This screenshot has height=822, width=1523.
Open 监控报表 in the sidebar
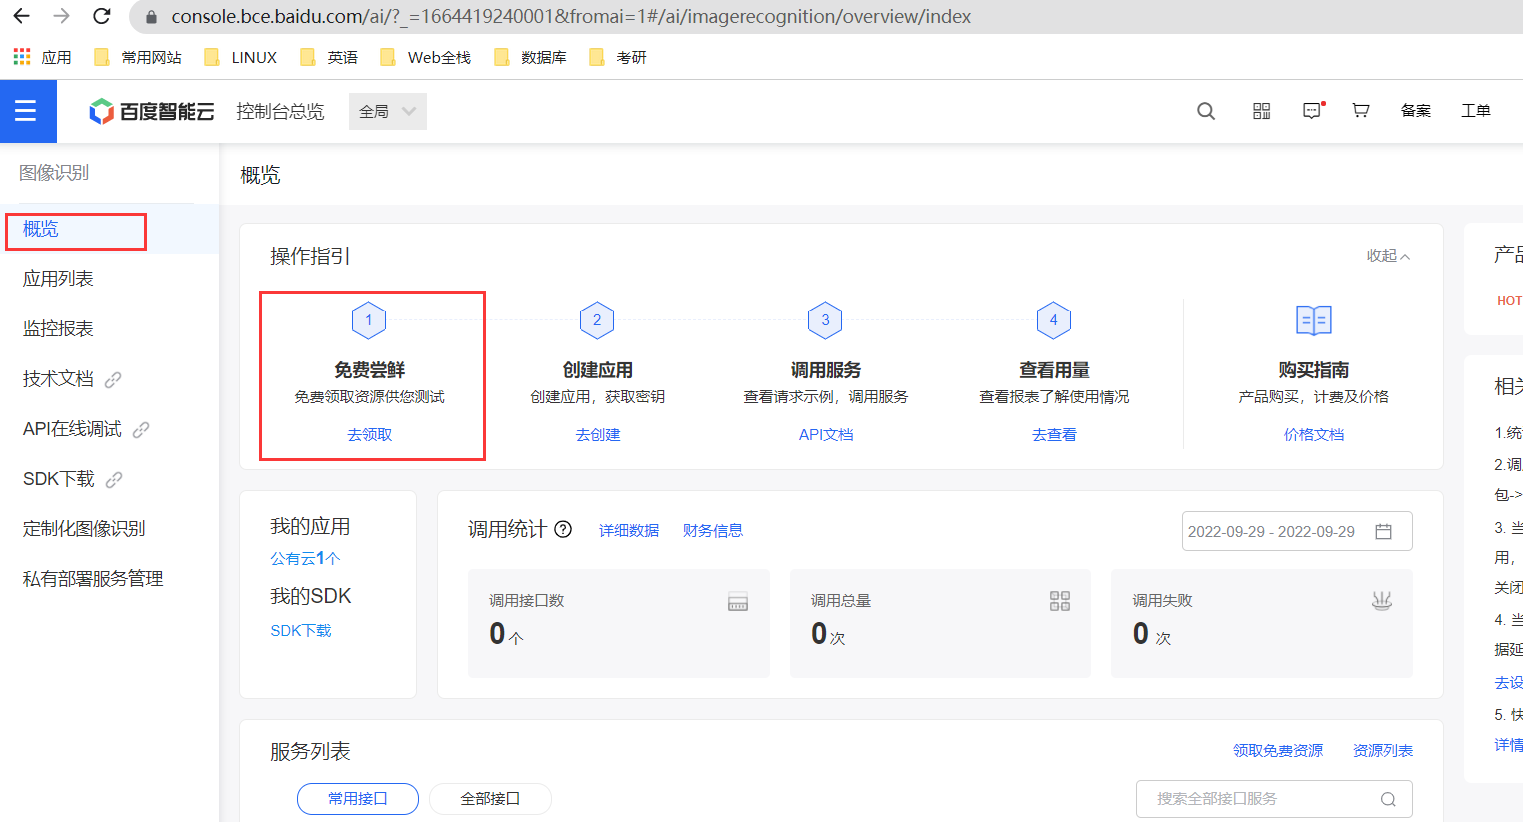coord(58,329)
